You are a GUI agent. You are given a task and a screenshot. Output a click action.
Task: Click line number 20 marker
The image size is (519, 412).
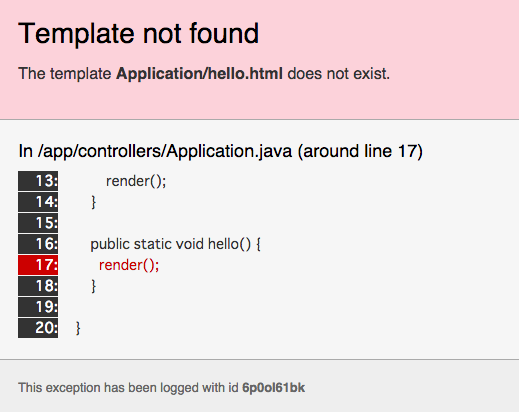[38, 328]
